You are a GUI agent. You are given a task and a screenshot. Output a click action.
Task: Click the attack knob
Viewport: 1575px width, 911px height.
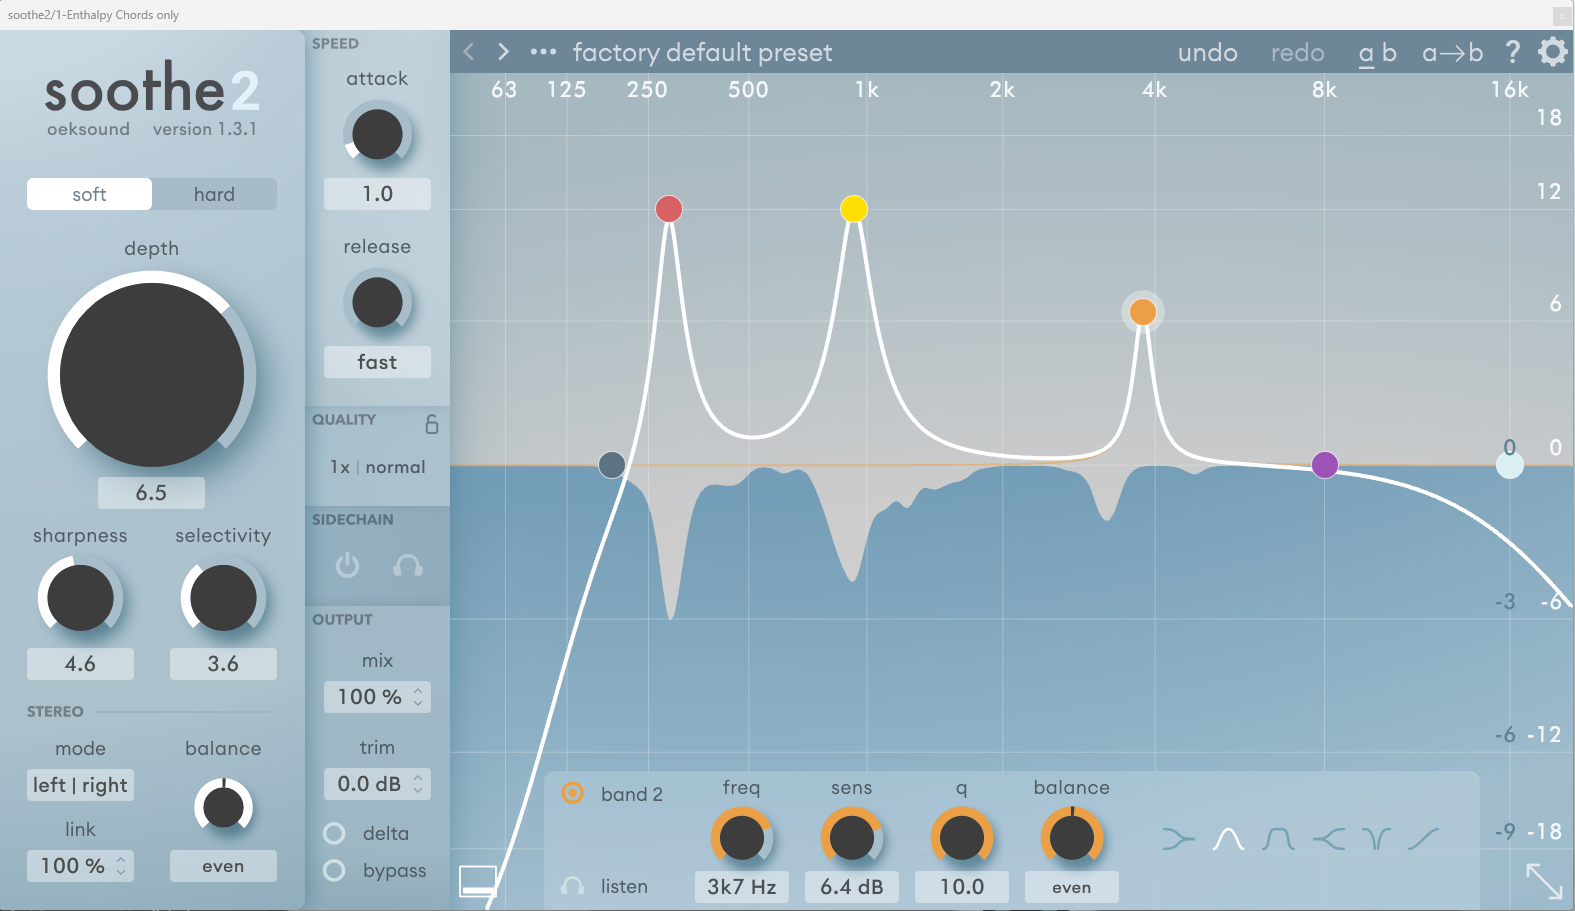(377, 135)
